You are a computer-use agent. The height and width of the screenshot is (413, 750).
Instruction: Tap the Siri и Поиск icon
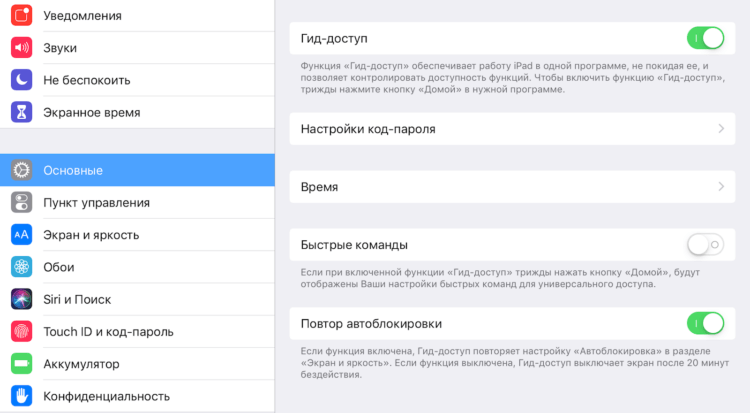(x=22, y=299)
